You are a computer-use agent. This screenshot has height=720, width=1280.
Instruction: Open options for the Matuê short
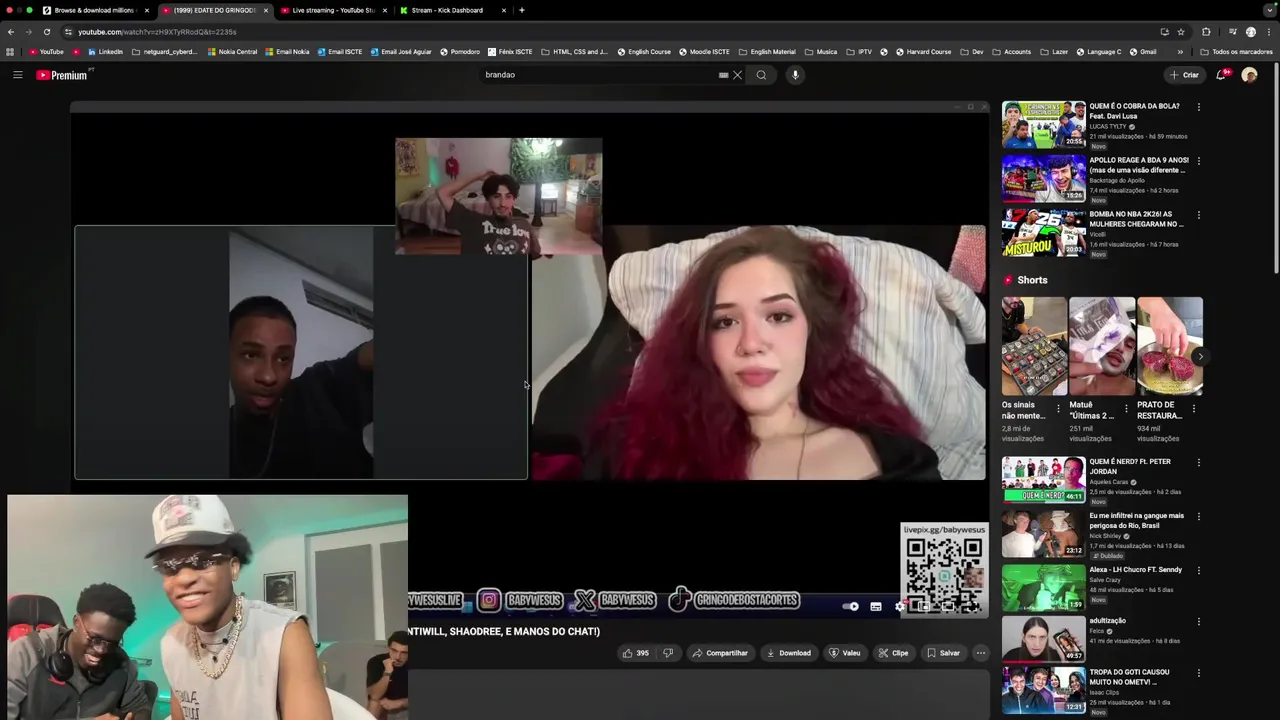tap(1126, 409)
